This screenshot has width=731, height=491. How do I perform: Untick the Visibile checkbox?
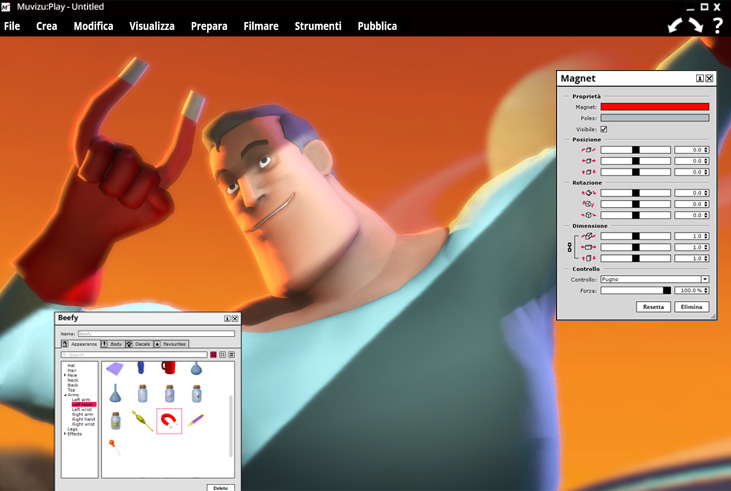[x=604, y=129]
